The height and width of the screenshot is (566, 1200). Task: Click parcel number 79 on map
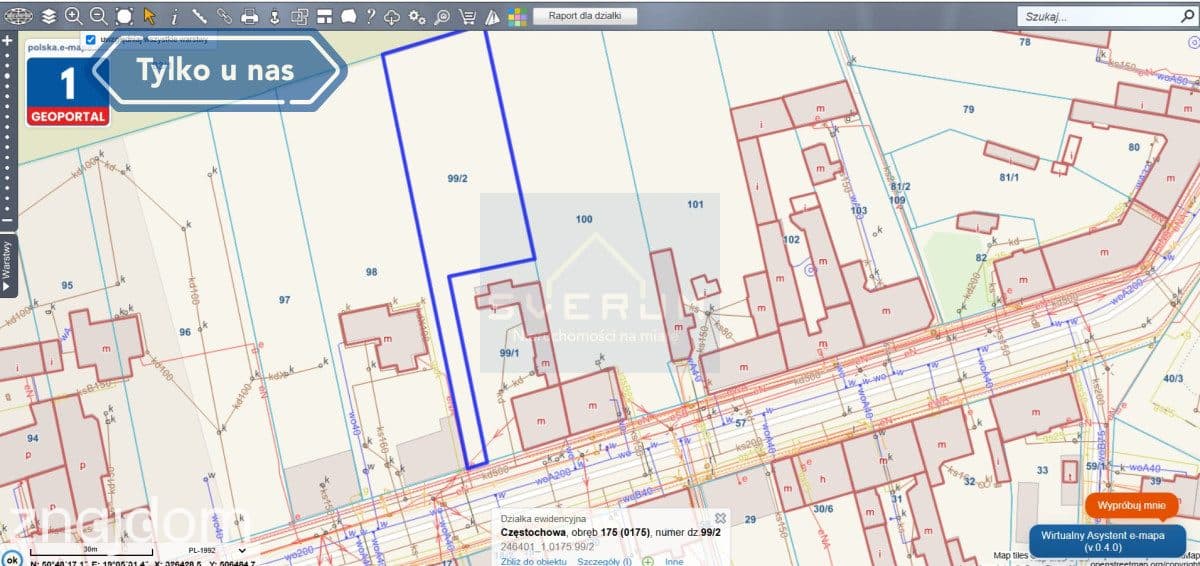[968, 109]
